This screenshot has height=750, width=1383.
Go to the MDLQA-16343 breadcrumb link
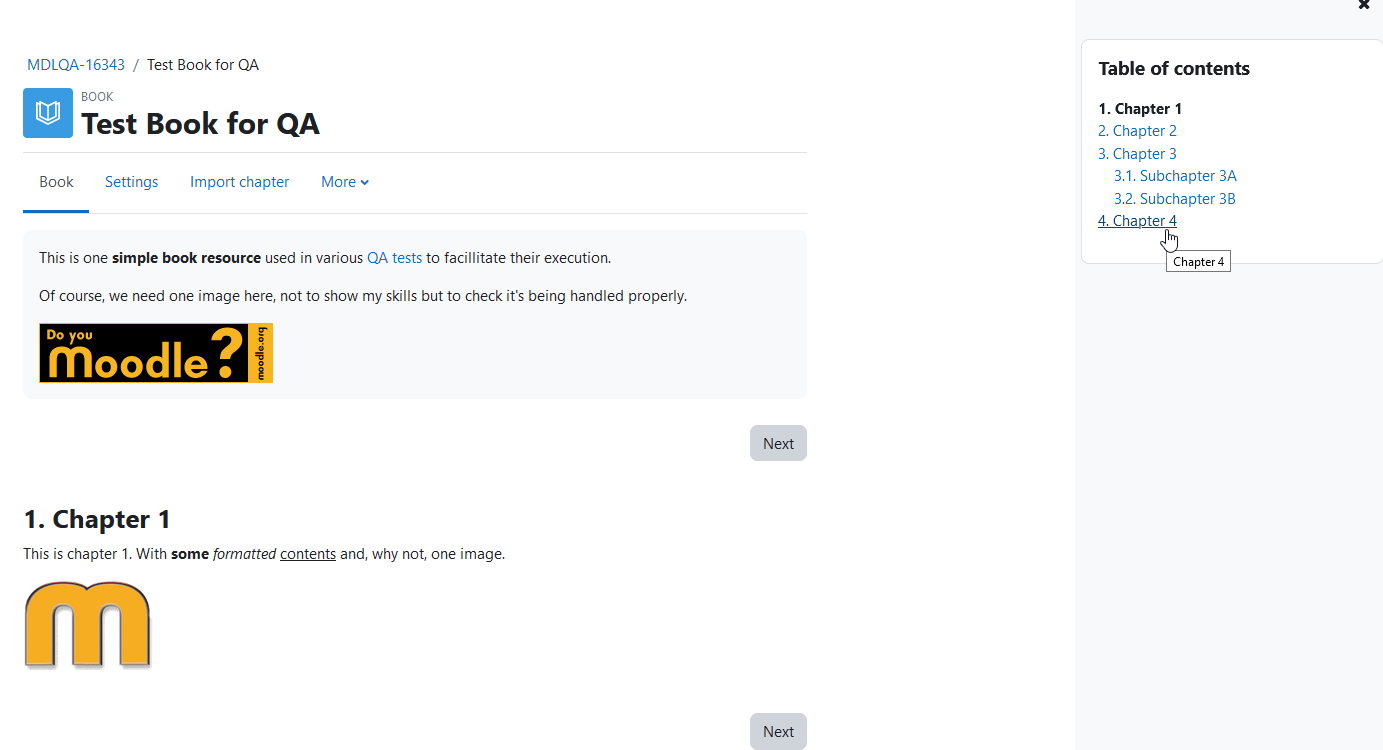point(76,65)
